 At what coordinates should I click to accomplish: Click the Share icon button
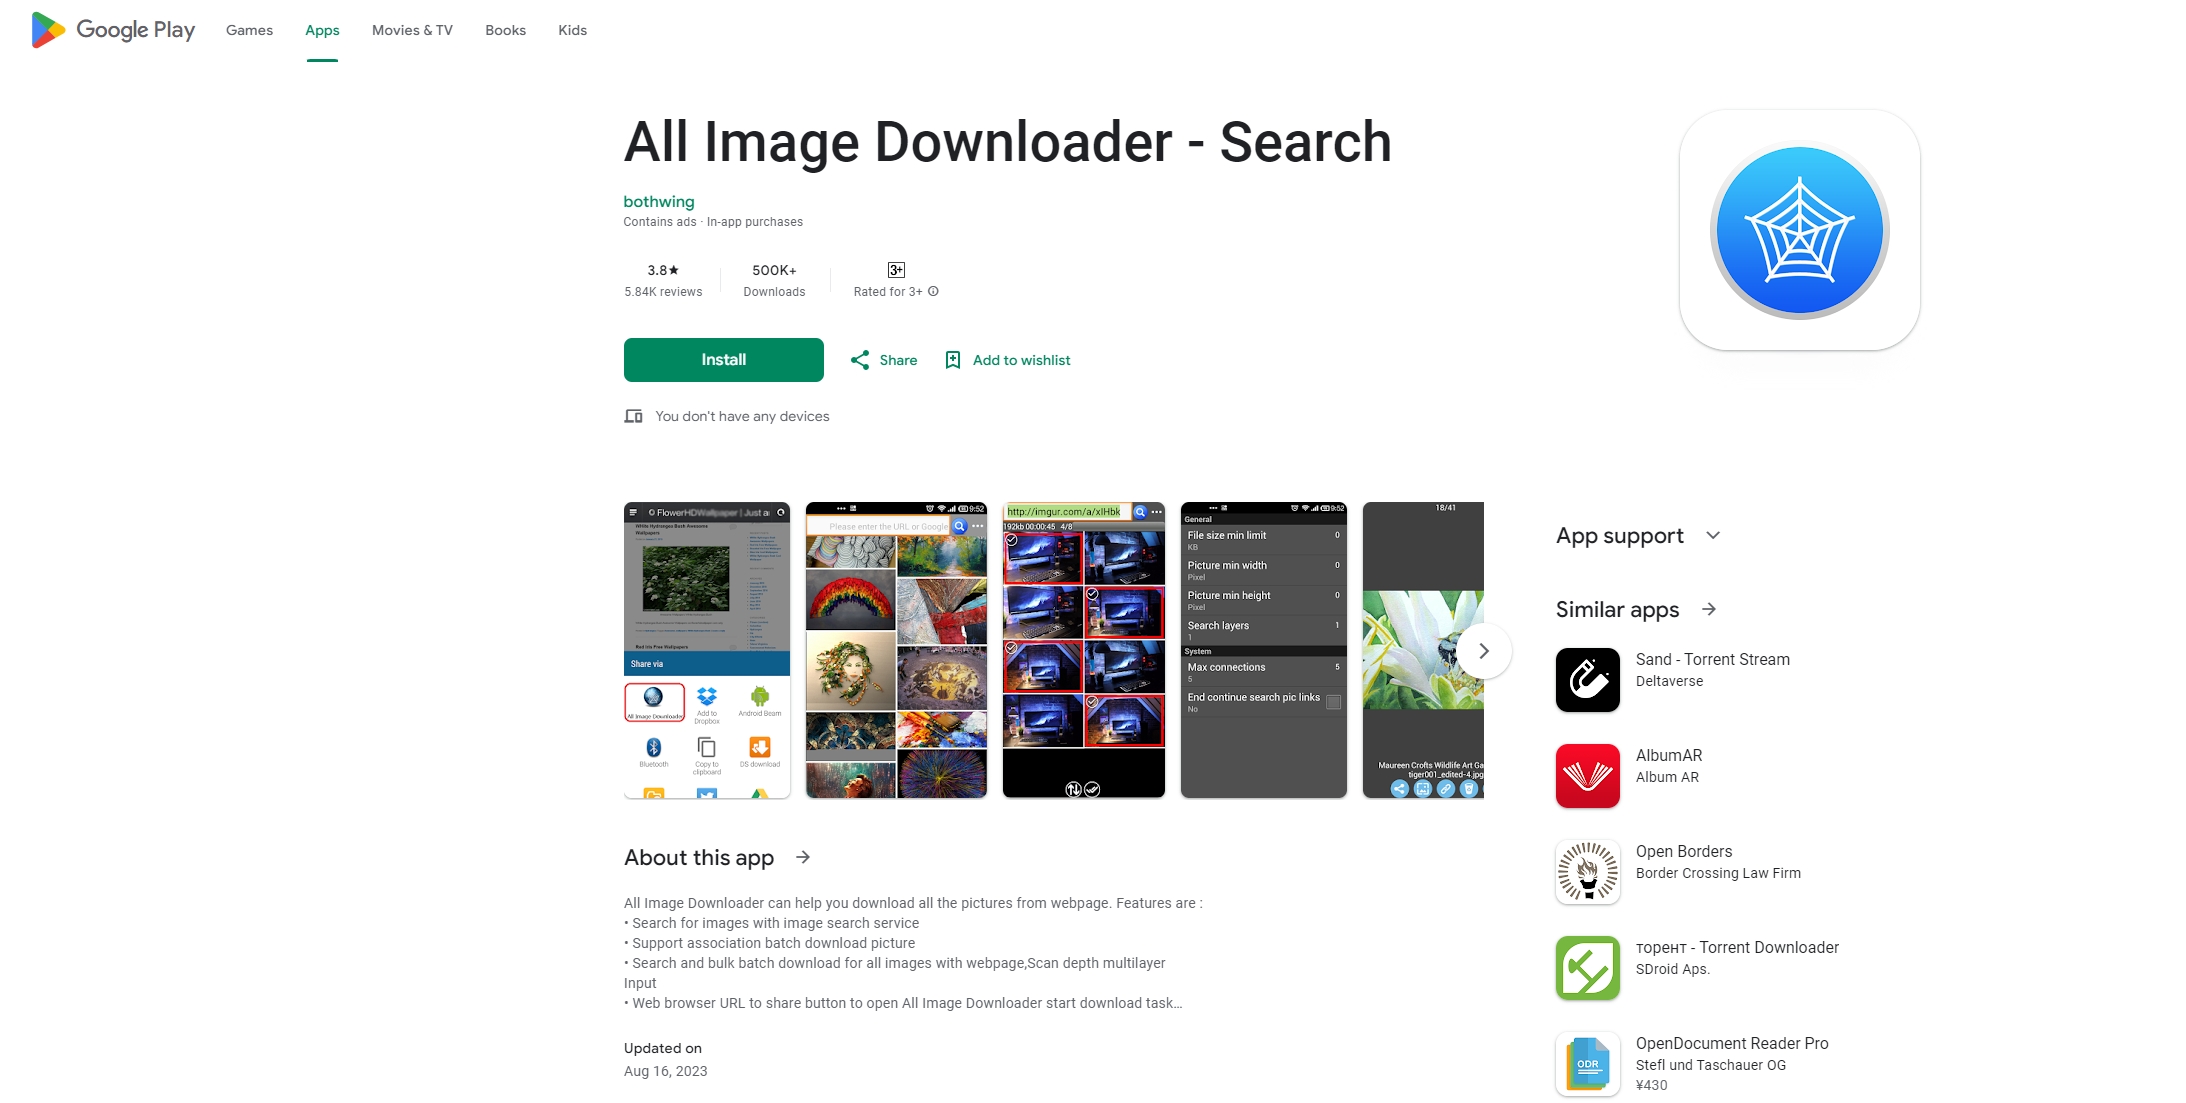click(858, 360)
